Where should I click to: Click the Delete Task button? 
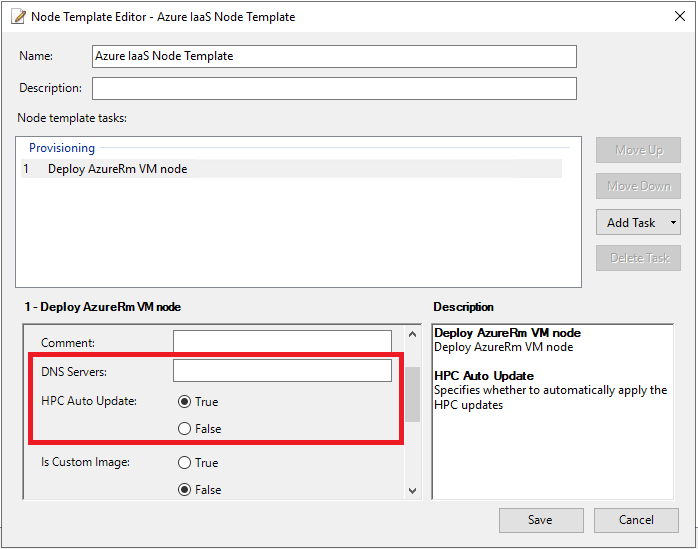point(638,258)
